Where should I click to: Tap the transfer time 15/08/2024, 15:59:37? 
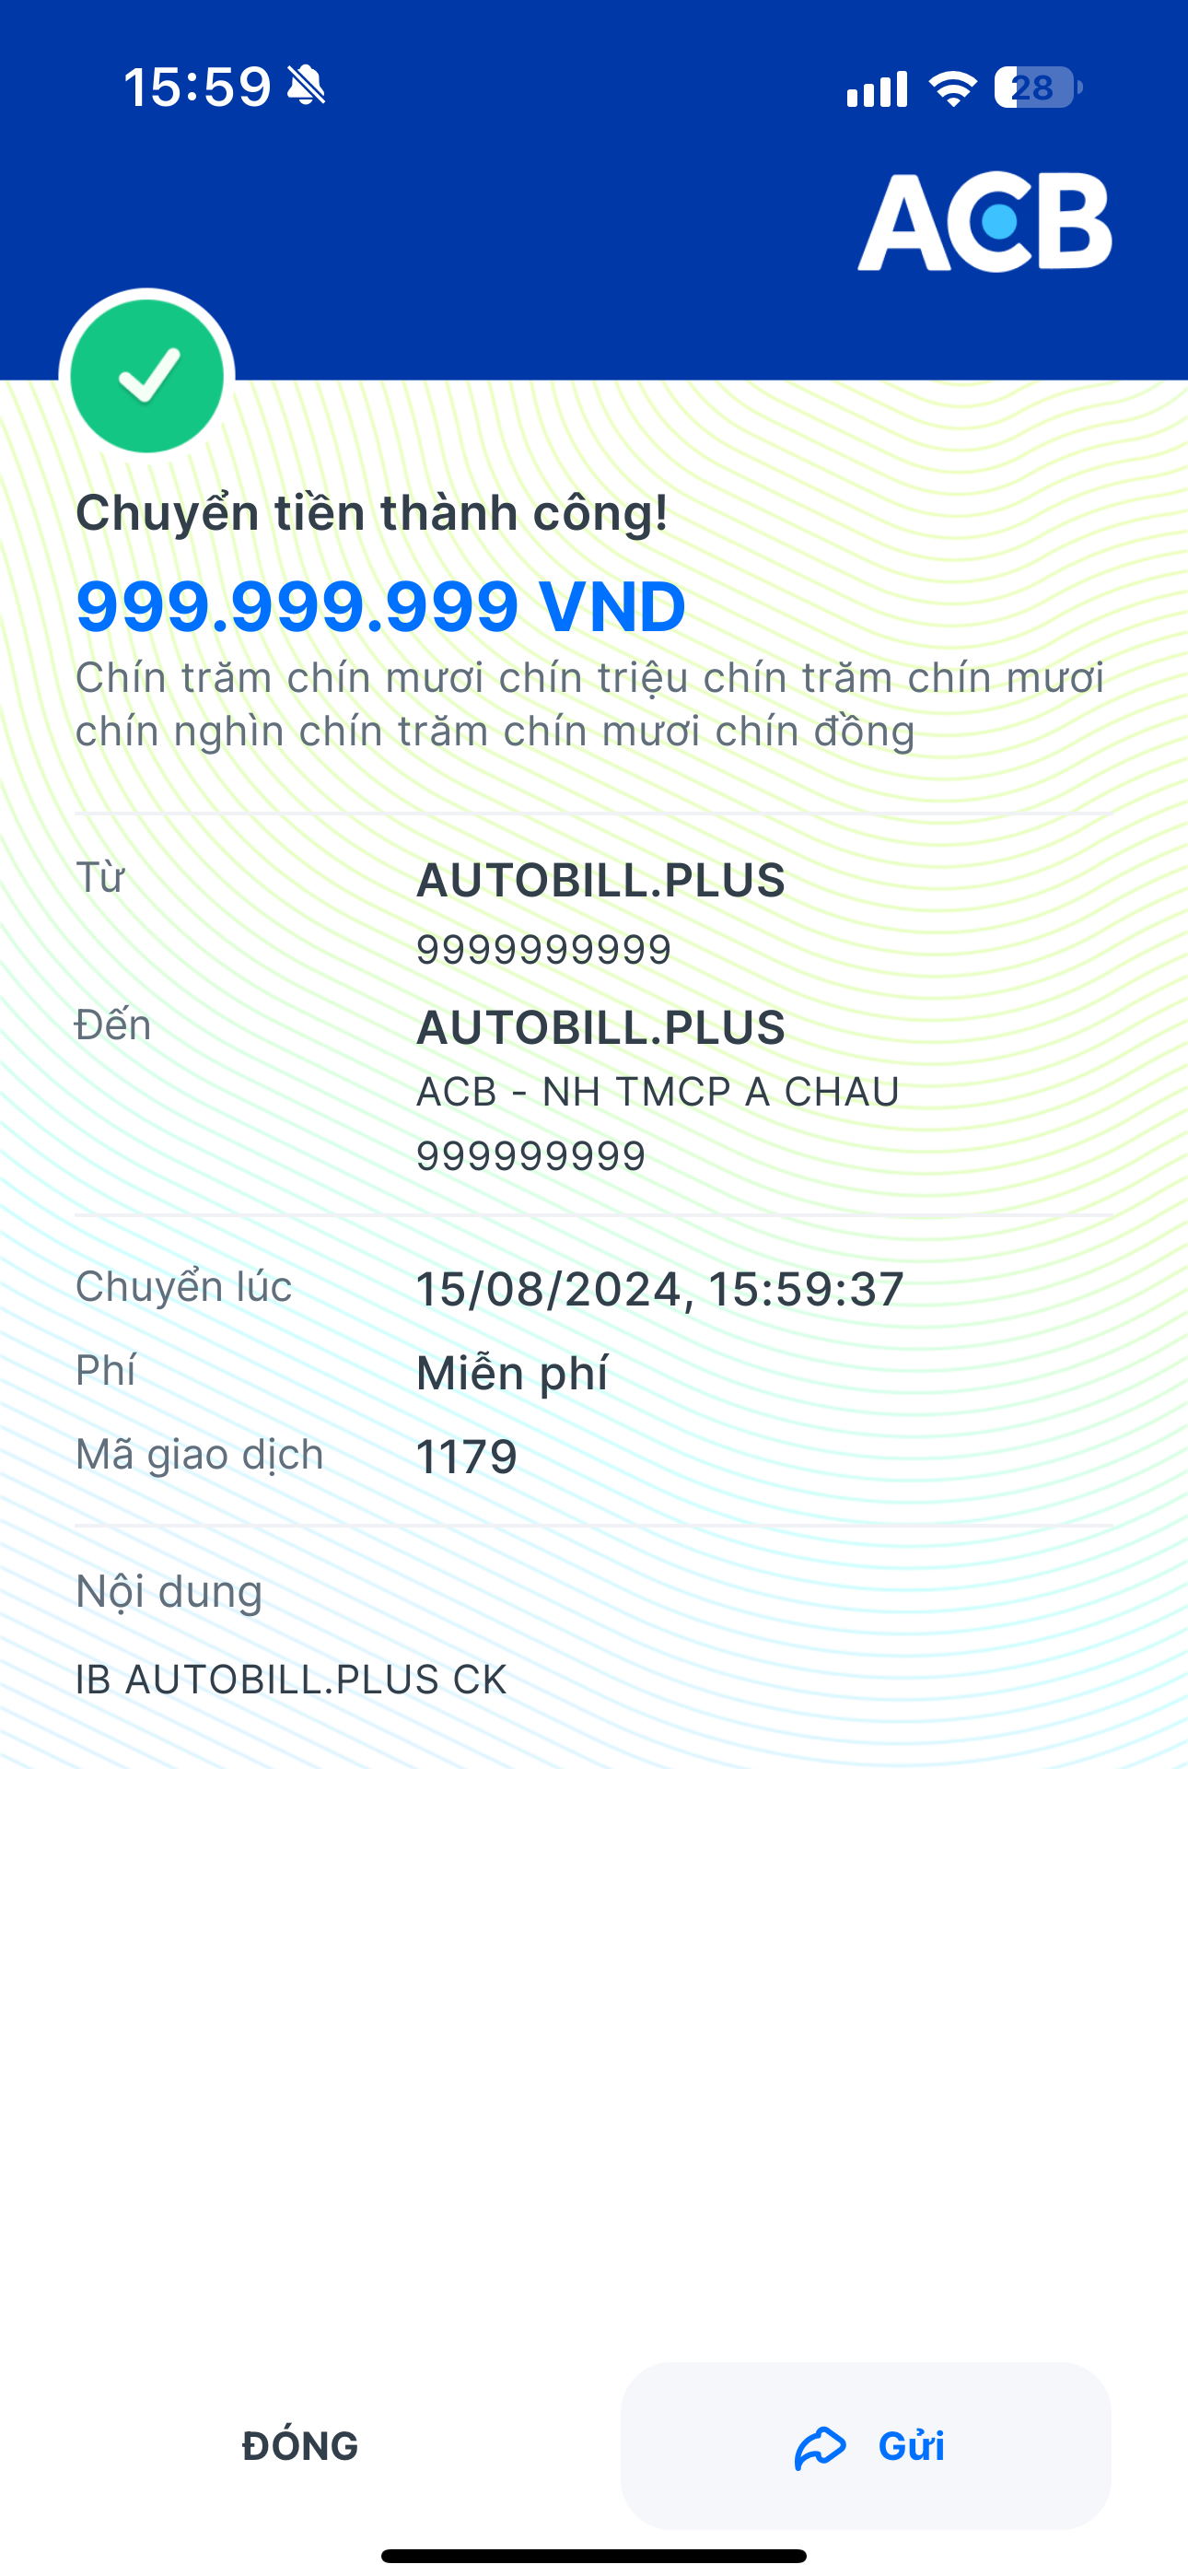click(660, 1289)
